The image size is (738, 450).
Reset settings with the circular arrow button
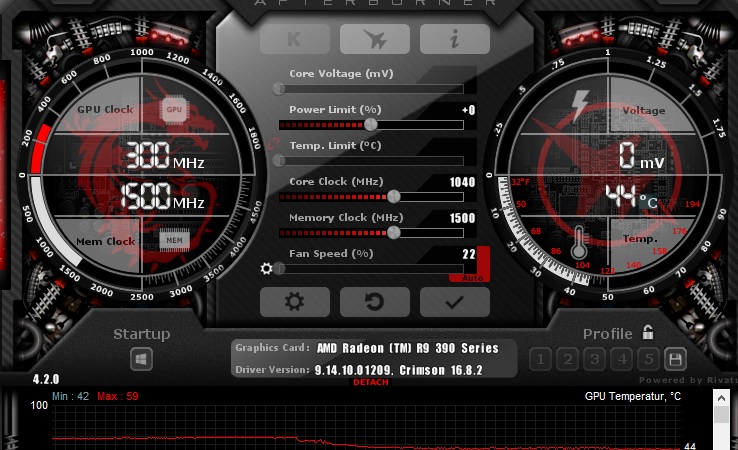[x=375, y=302]
